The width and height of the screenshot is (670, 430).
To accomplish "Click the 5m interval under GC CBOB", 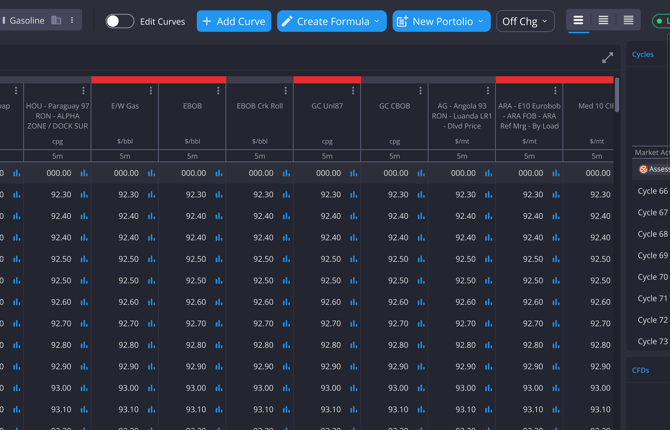I will click(394, 156).
